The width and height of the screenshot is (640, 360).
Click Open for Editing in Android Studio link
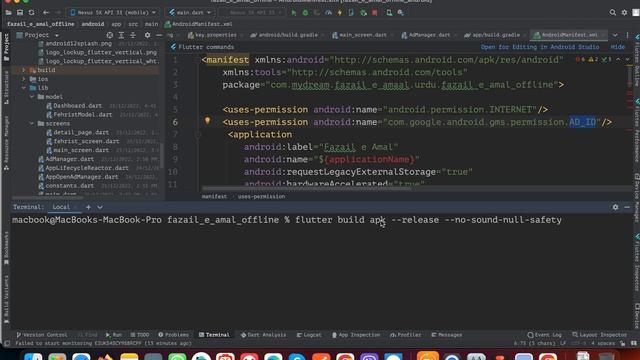pos(540,47)
